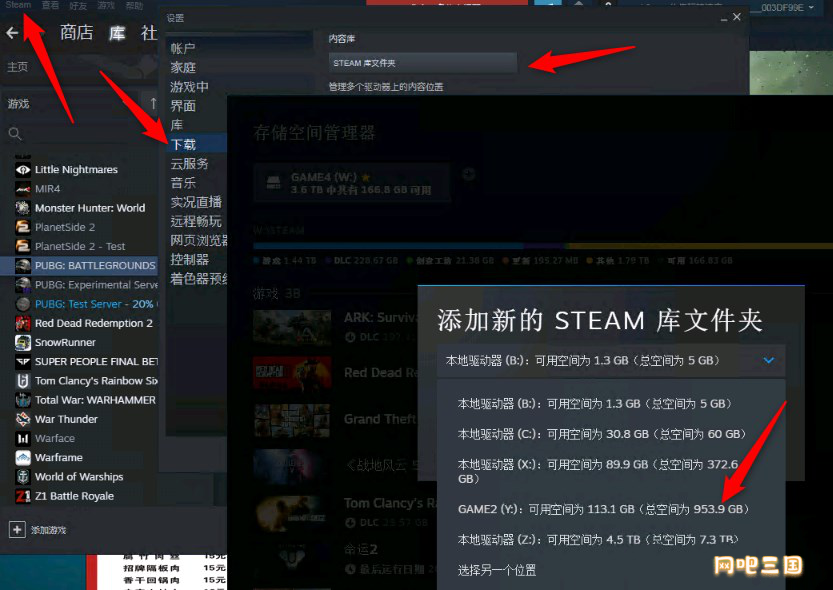Select the GAME4 (W:) drive tab
This screenshot has width=833, height=590.
point(352,183)
